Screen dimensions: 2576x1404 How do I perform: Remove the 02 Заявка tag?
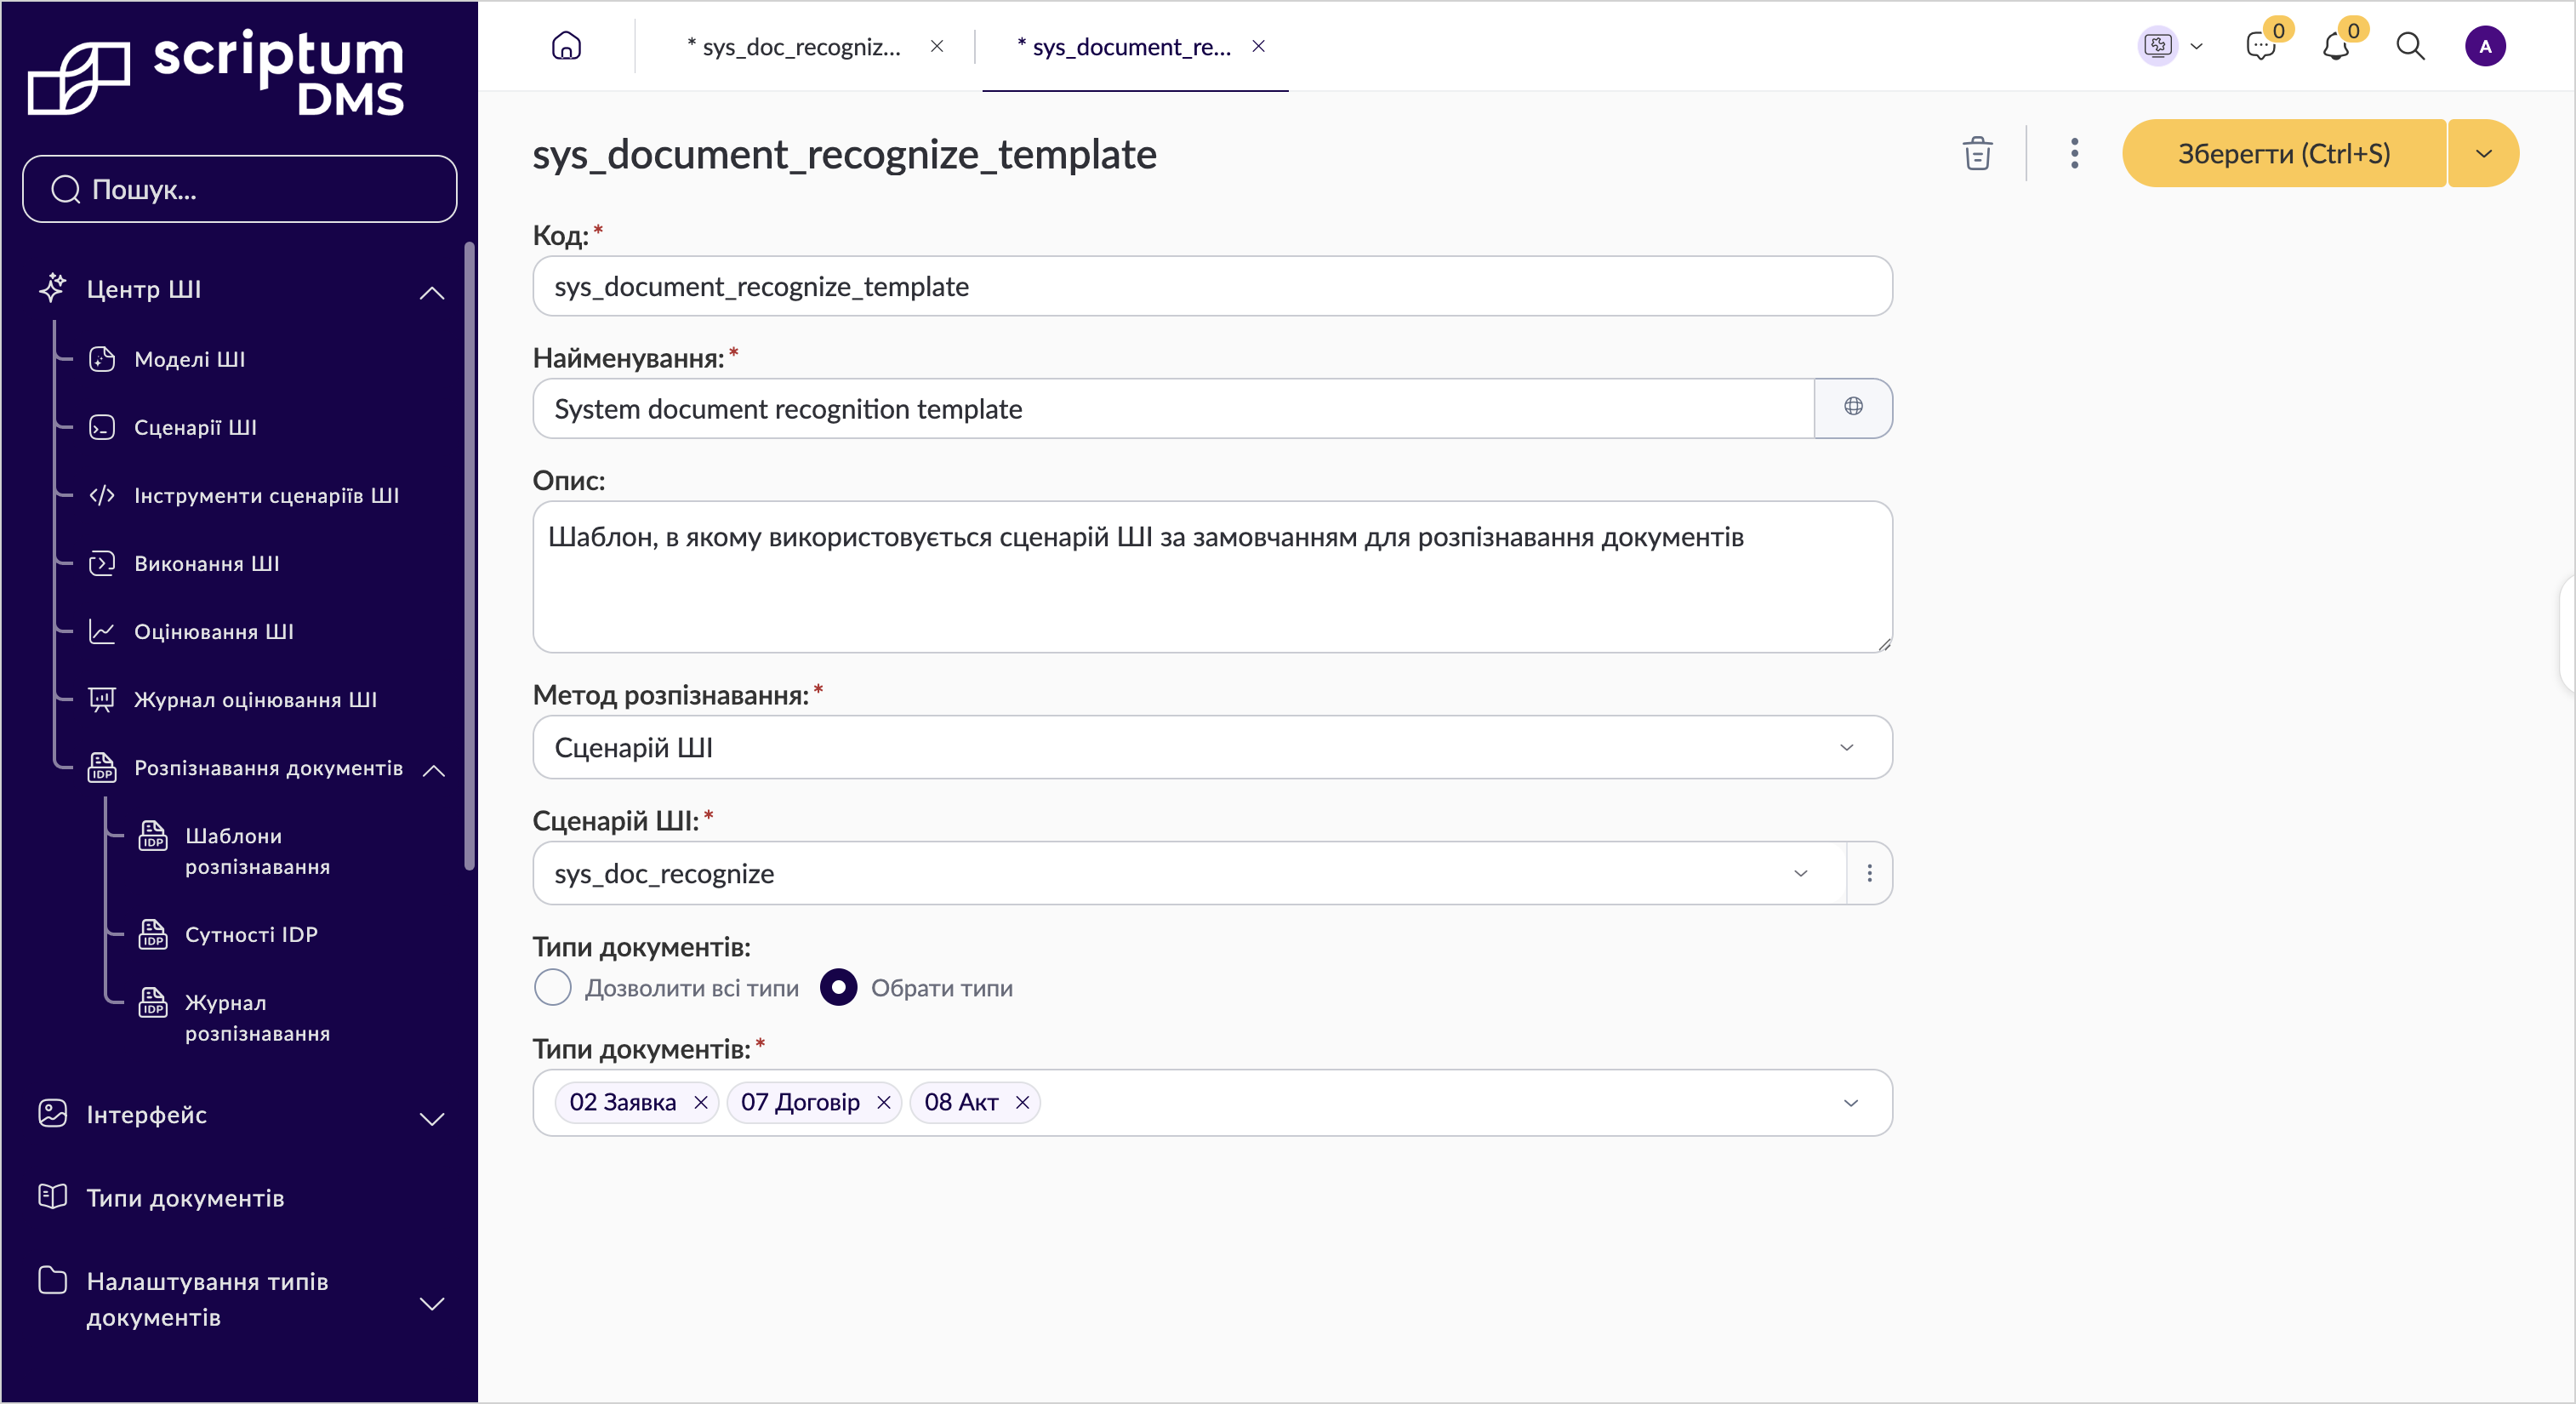click(701, 1102)
